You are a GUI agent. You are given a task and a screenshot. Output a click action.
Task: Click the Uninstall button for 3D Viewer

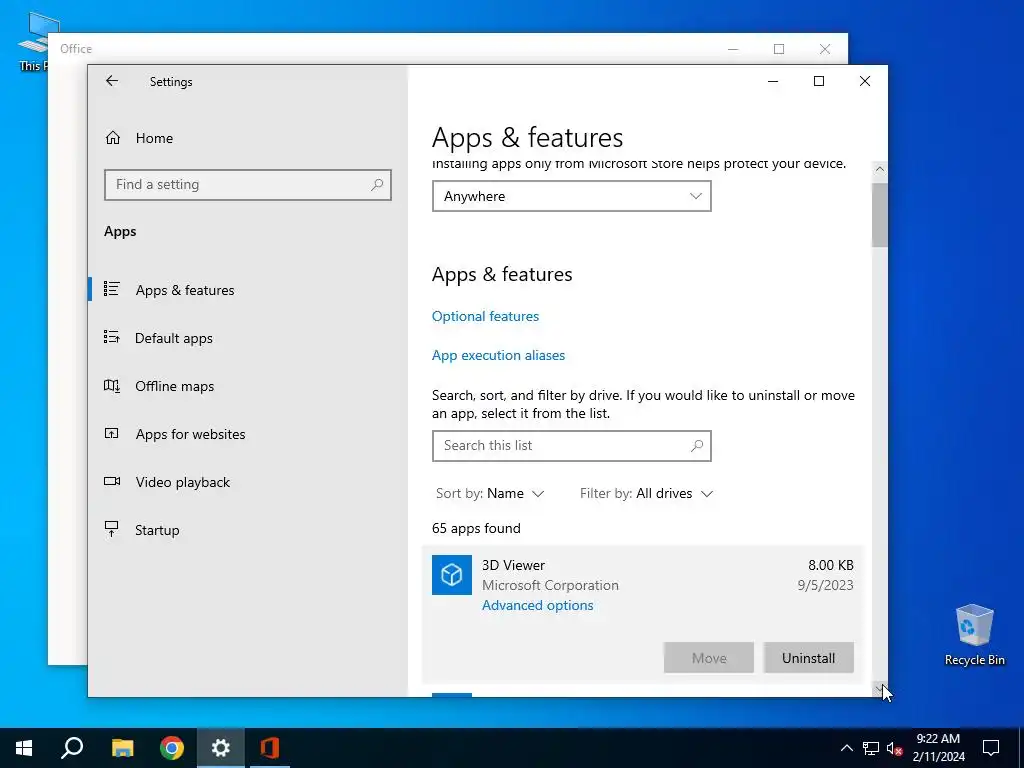point(808,658)
